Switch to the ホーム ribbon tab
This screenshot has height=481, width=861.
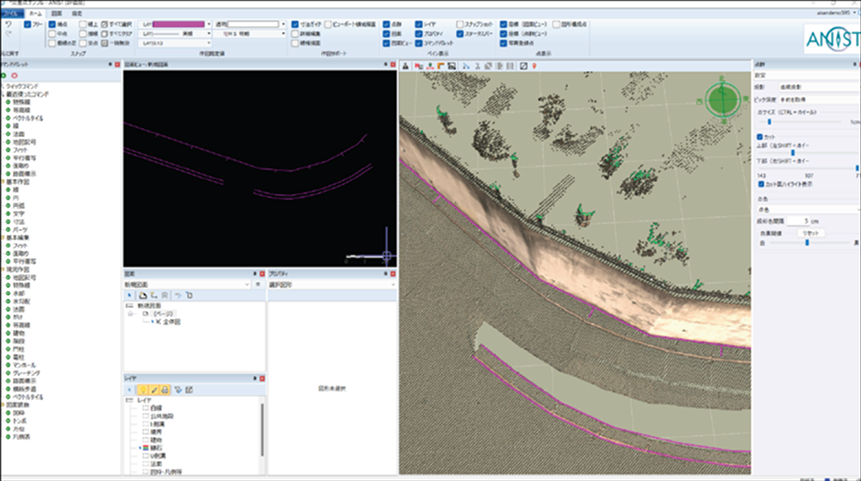[35, 13]
